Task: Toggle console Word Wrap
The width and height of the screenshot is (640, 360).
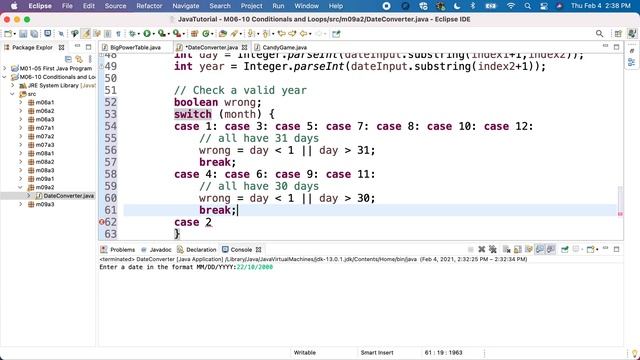Action: (x=529, y=249)
